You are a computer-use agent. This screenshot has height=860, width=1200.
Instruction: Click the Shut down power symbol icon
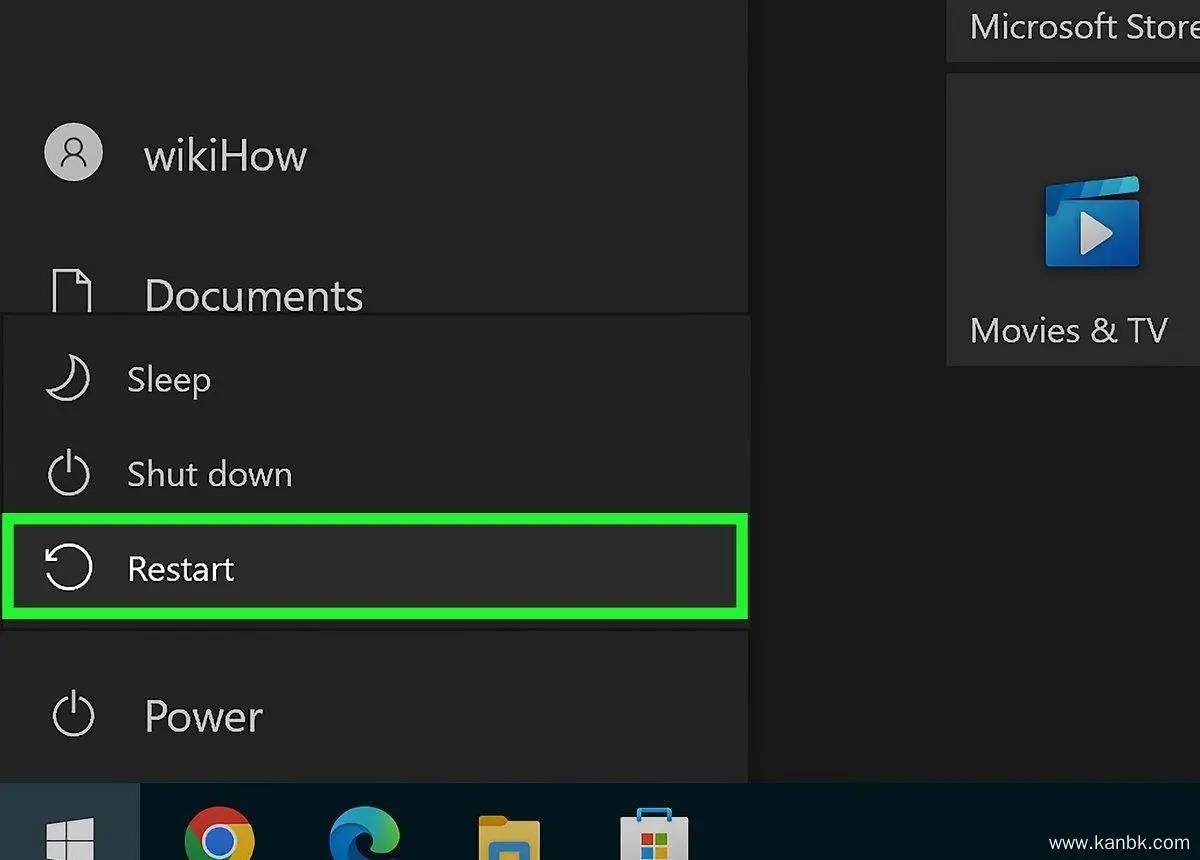coord(68,474)
